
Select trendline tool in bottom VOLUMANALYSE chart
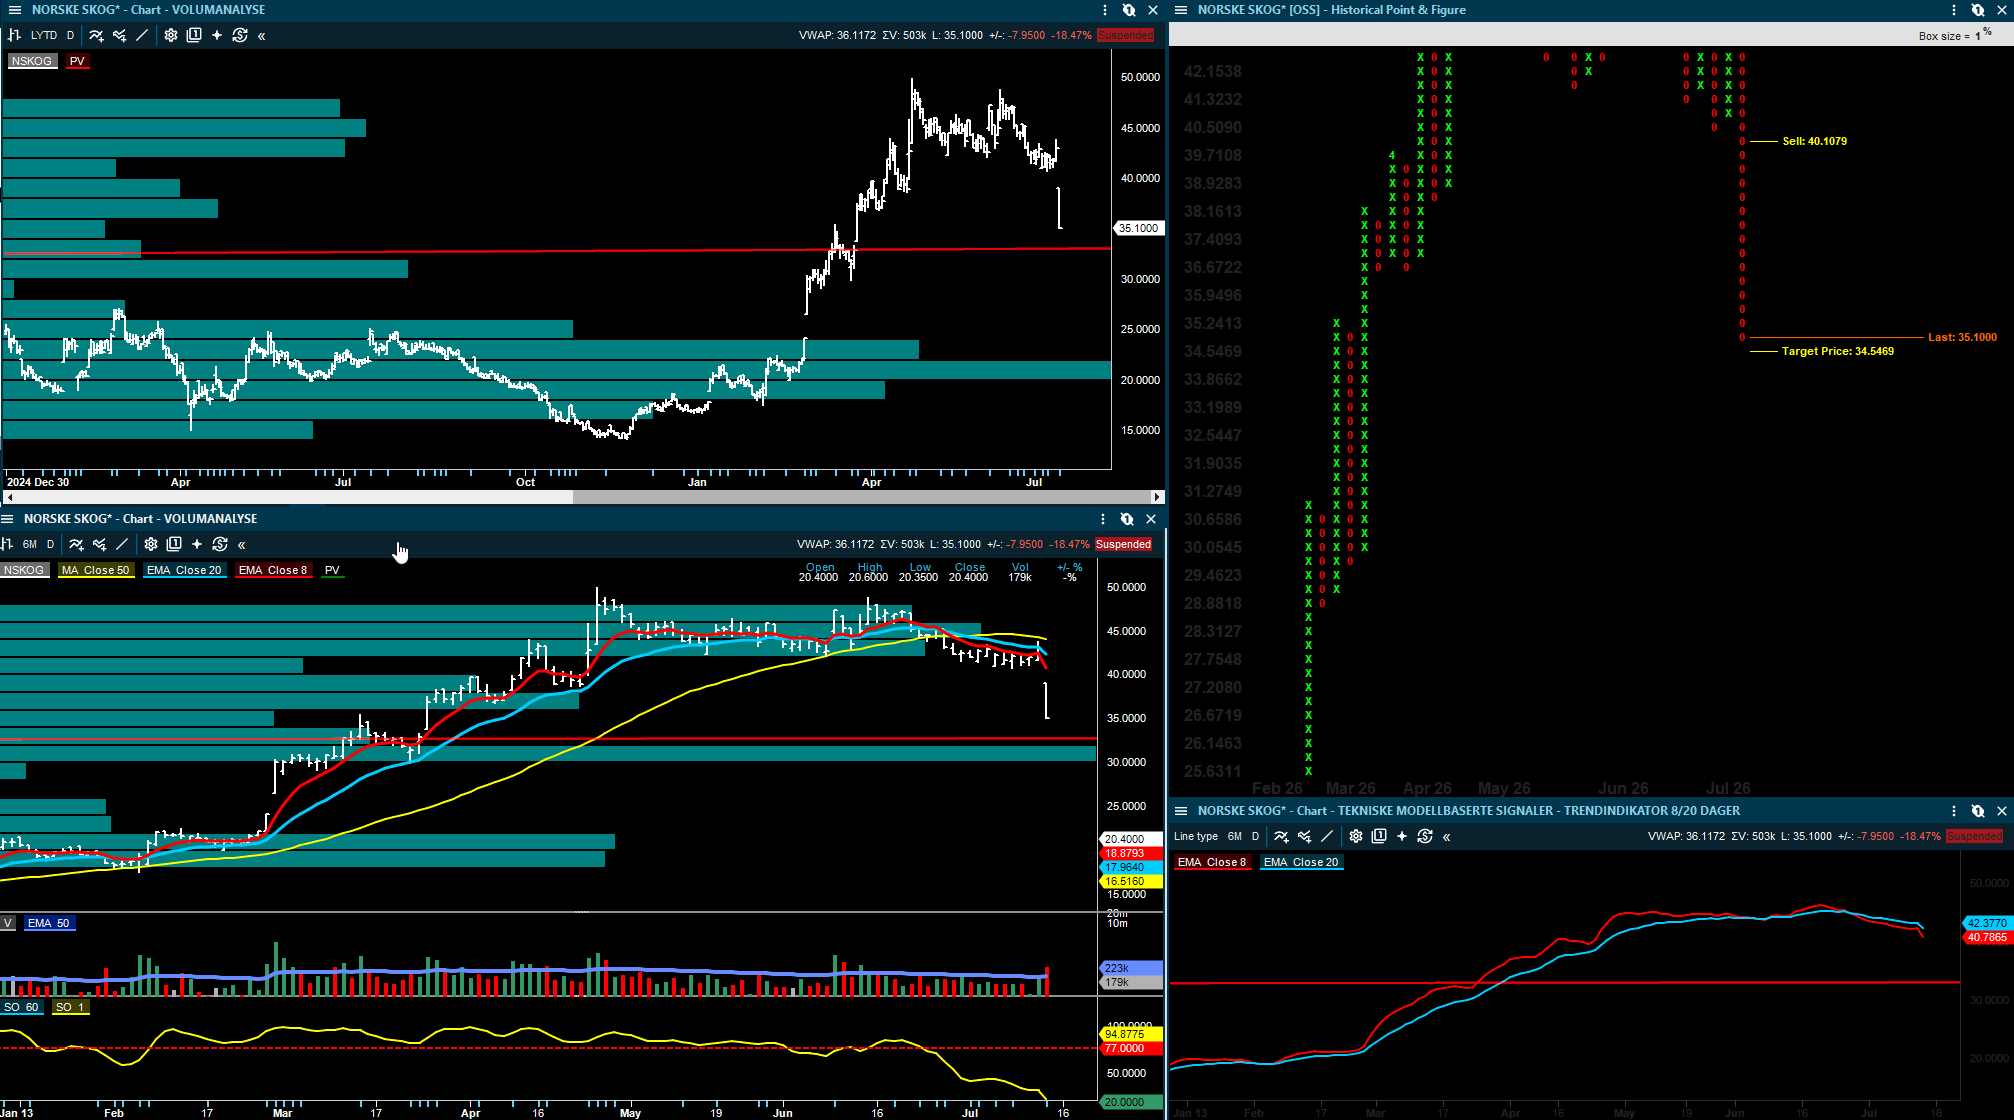tap(122, 544)
